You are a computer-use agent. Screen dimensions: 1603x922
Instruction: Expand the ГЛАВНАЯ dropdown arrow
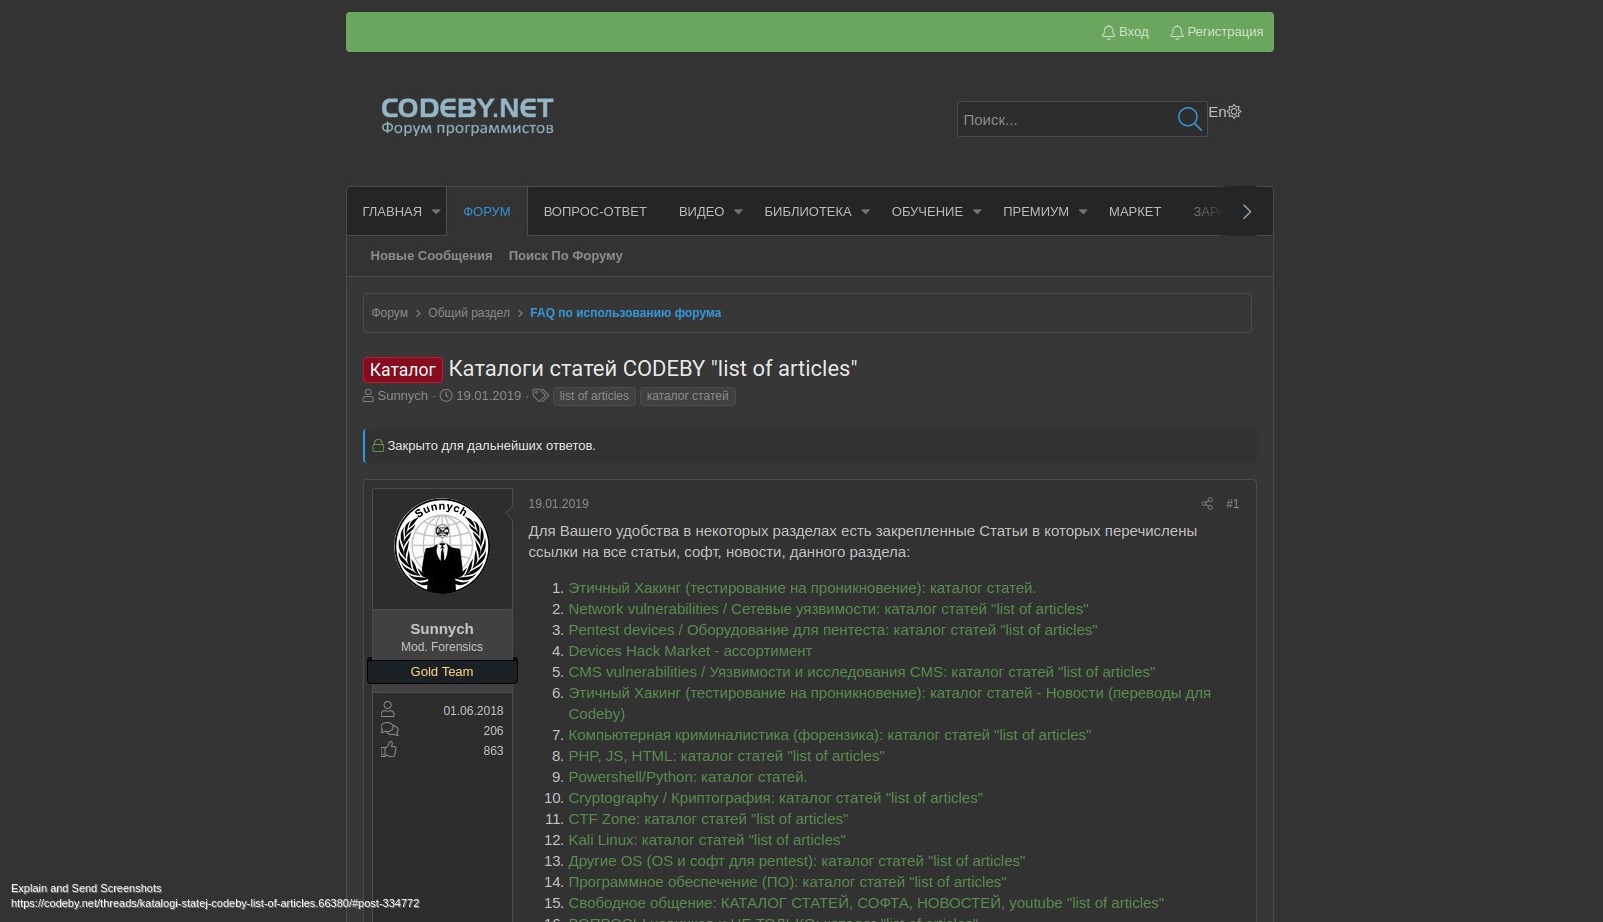tap(436, 212)
